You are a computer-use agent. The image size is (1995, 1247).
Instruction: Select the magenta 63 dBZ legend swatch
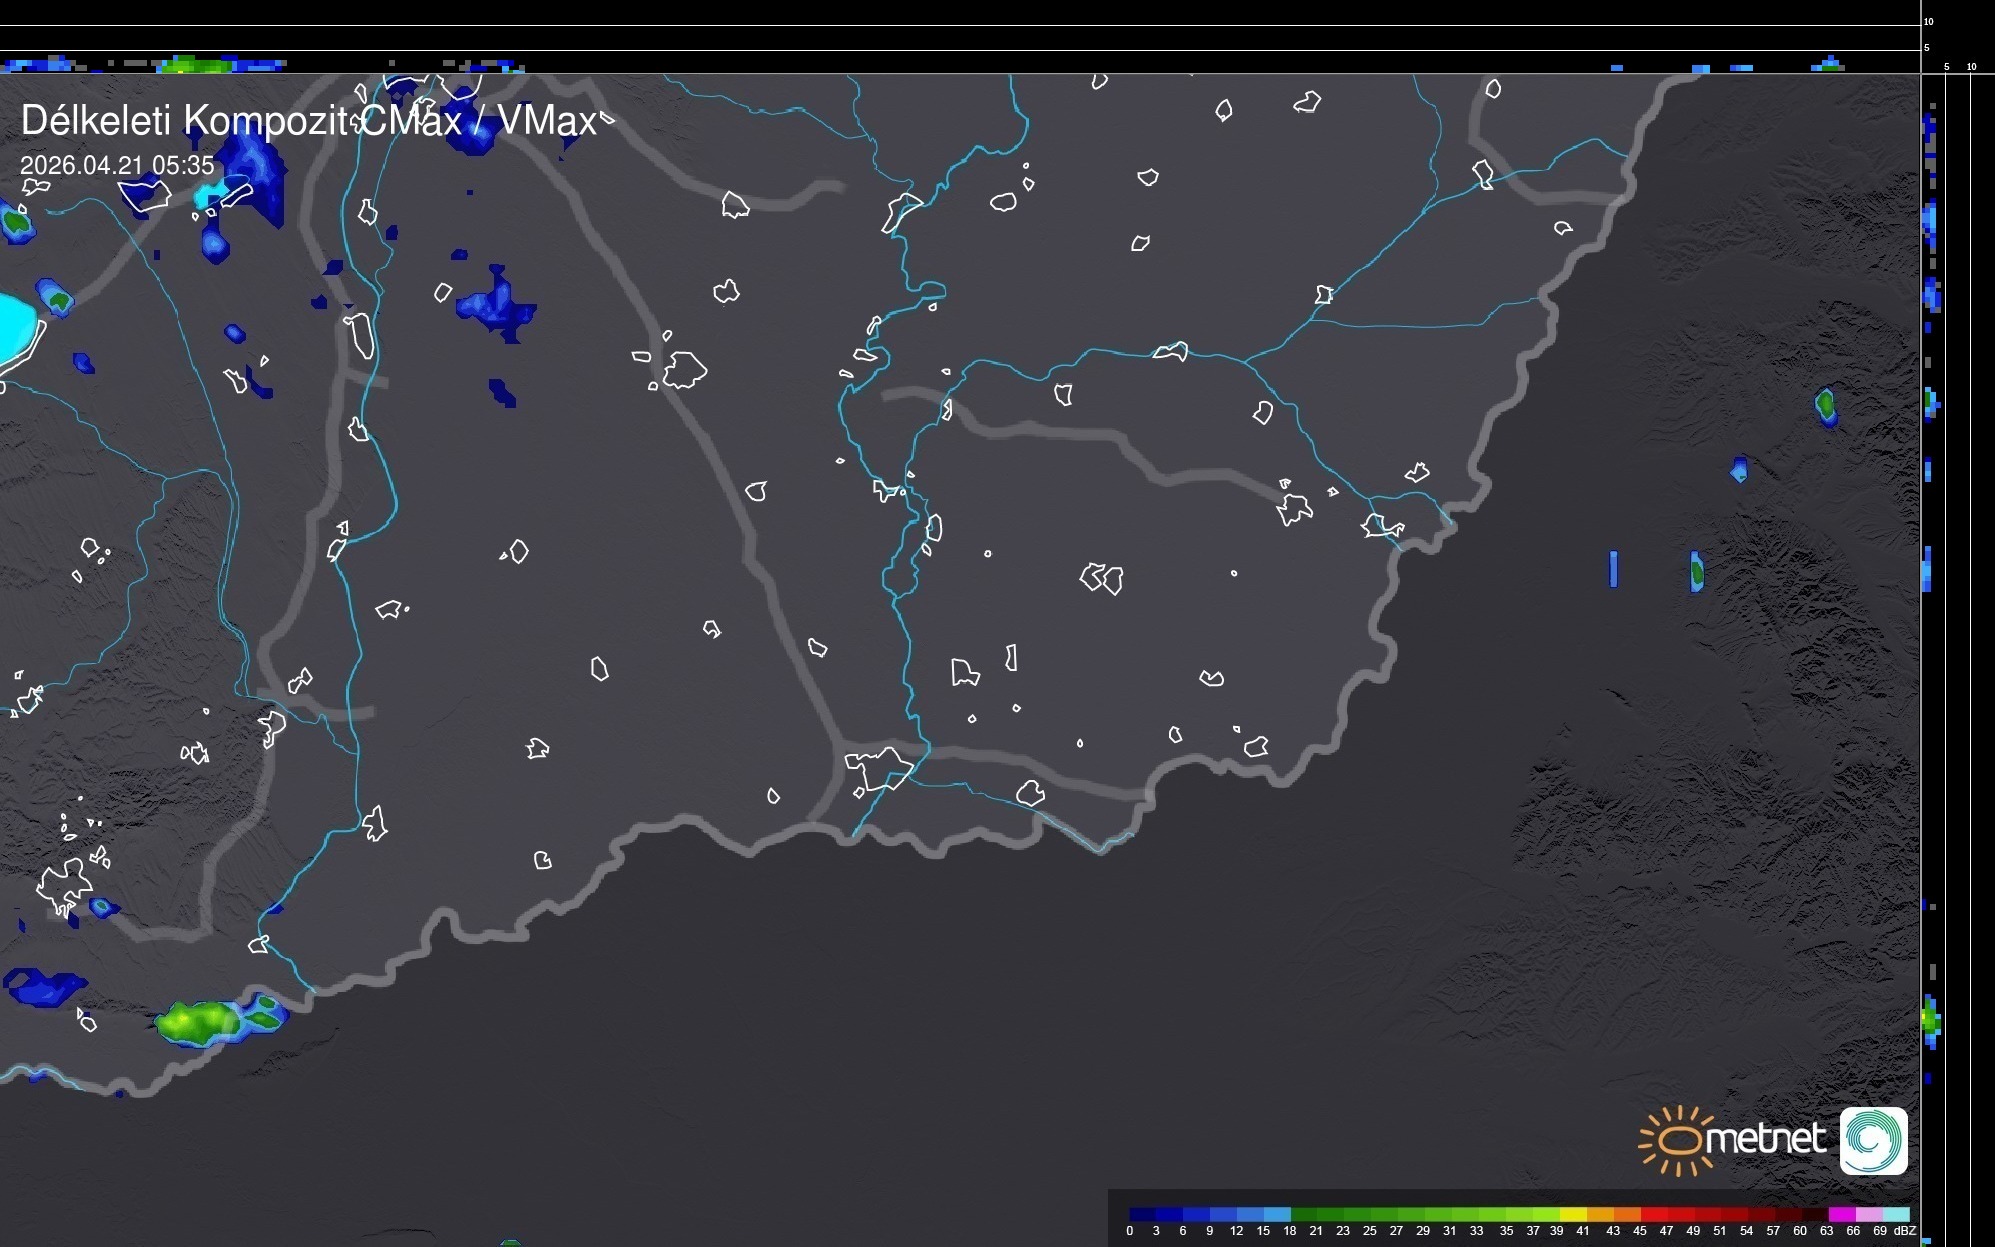[x=1841, y=1215]
